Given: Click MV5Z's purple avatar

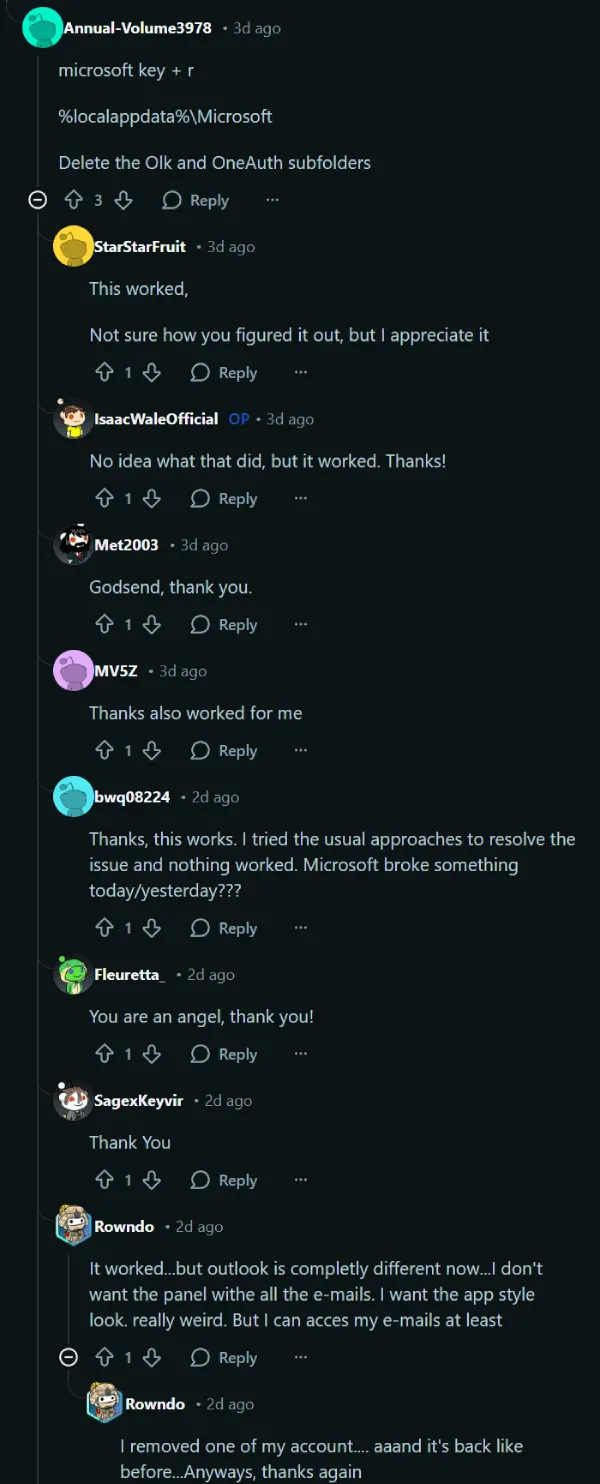Looking at the screenshot, I should tap(73, 671).
